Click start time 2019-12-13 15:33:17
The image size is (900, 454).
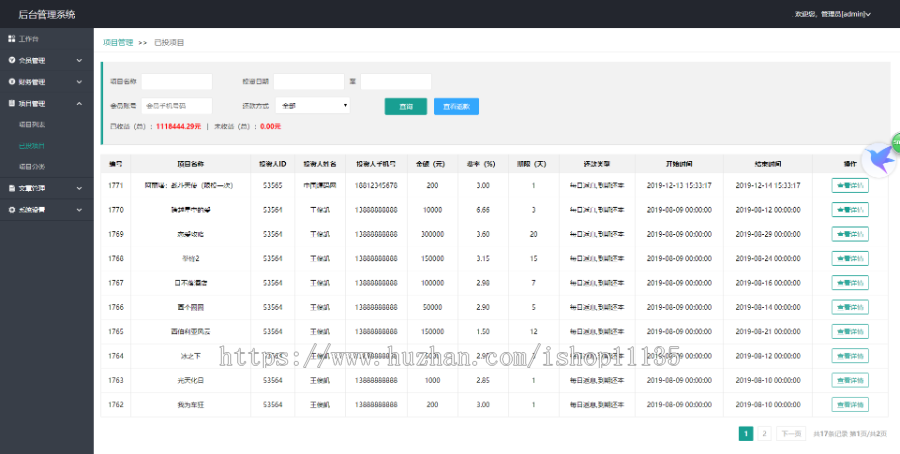coord(679,185)
